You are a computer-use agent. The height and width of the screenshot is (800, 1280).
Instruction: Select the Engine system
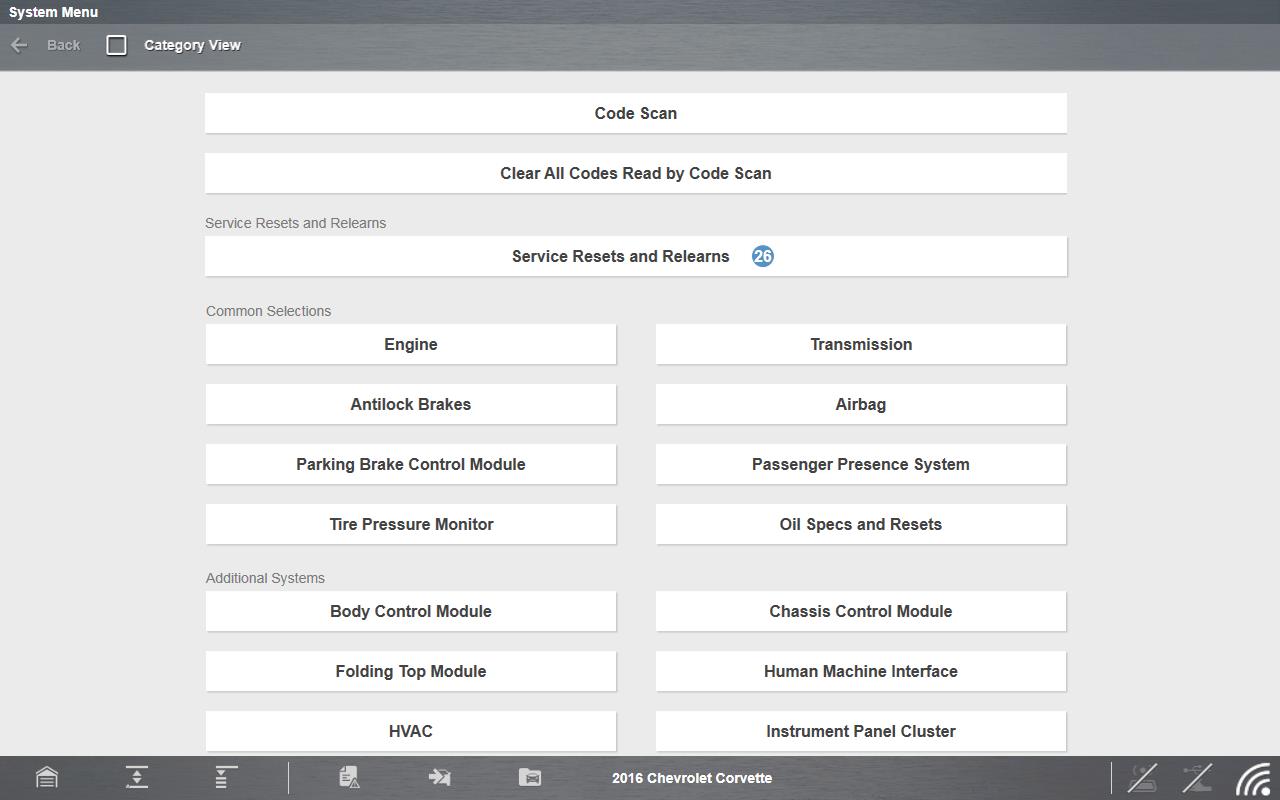[411, 344]
